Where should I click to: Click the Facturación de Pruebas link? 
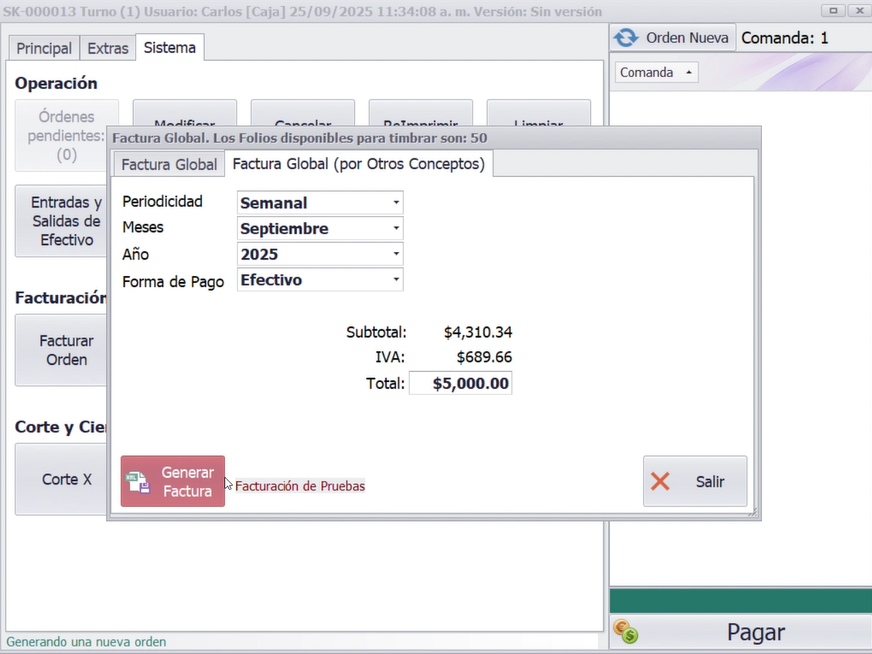click(300, 486)
